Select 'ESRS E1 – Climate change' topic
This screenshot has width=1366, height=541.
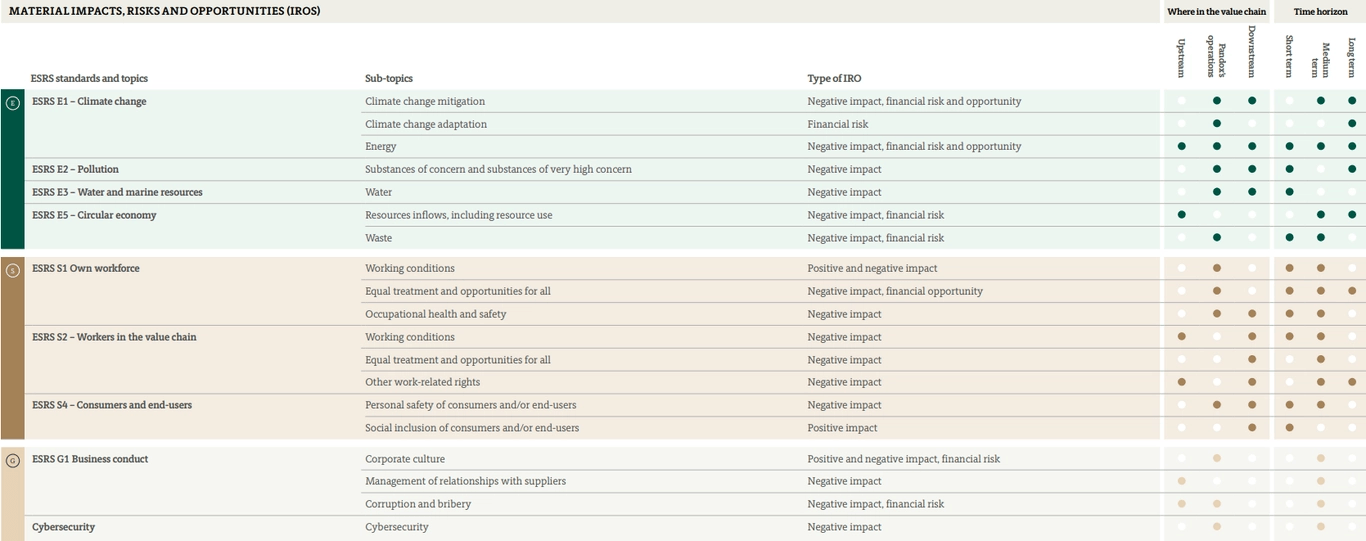(89, 101)
